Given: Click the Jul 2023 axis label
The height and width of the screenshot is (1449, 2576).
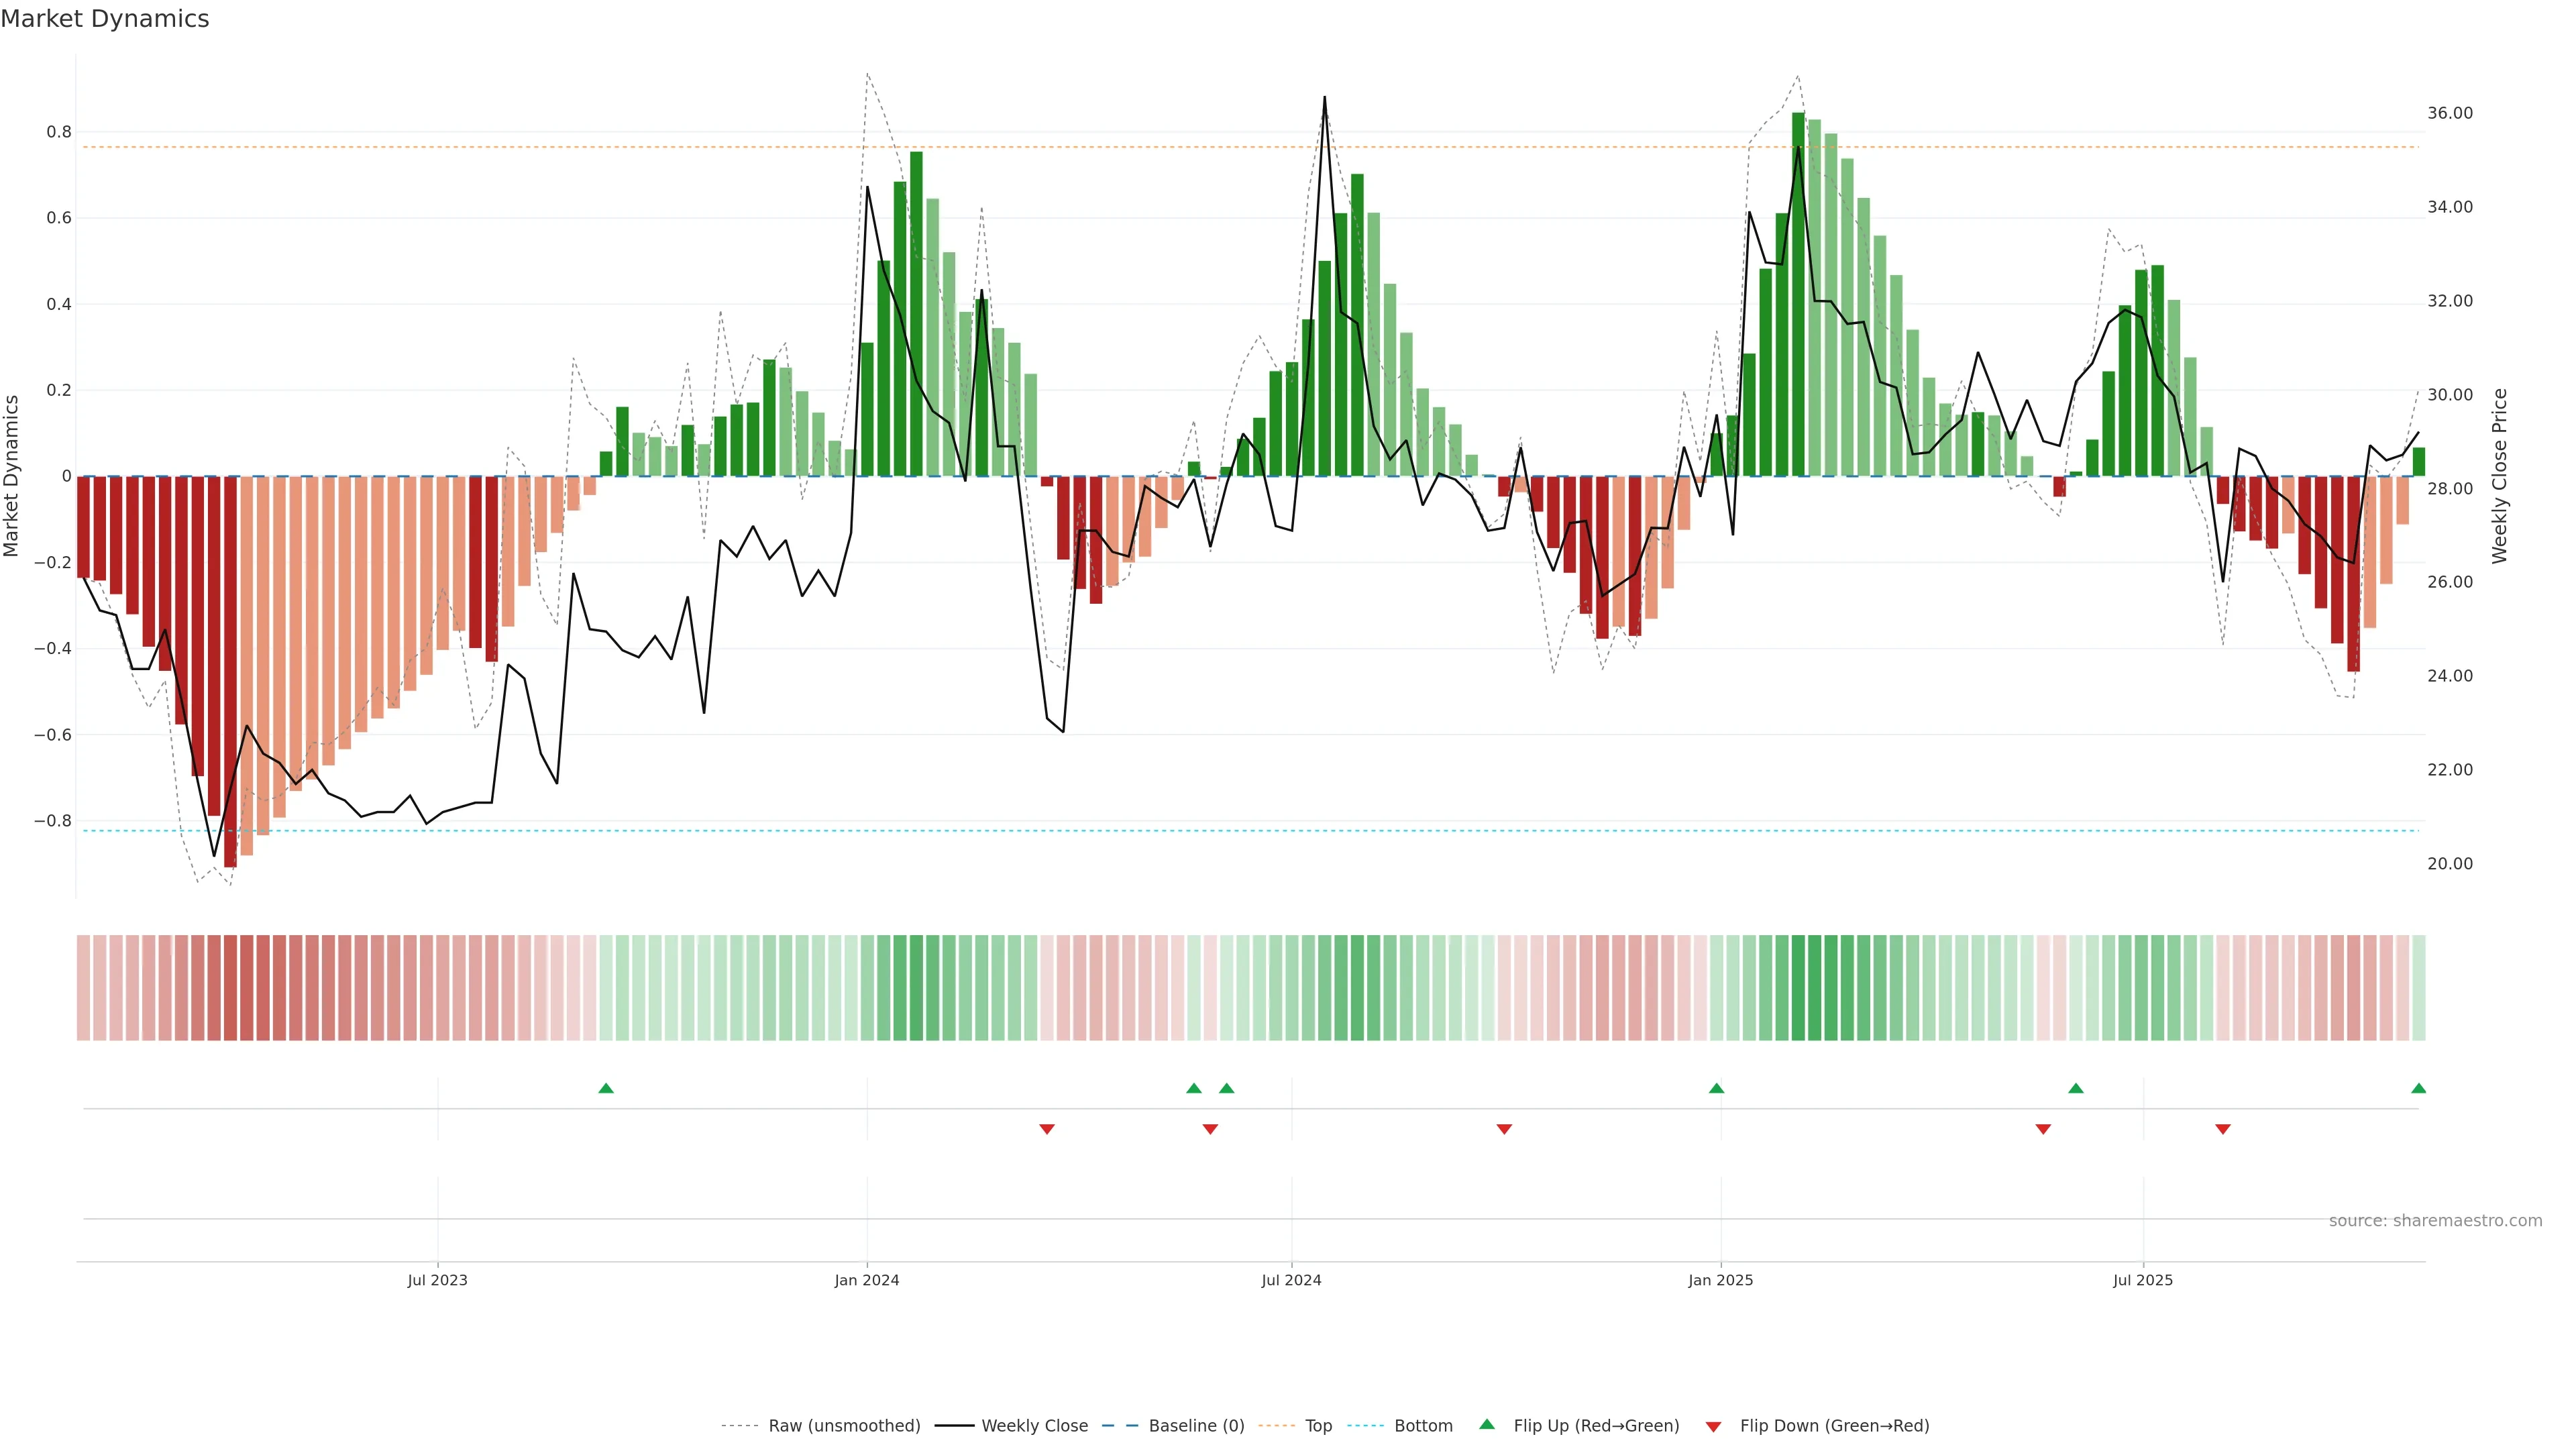Looking at the screenshot, I should (437, 1280).
